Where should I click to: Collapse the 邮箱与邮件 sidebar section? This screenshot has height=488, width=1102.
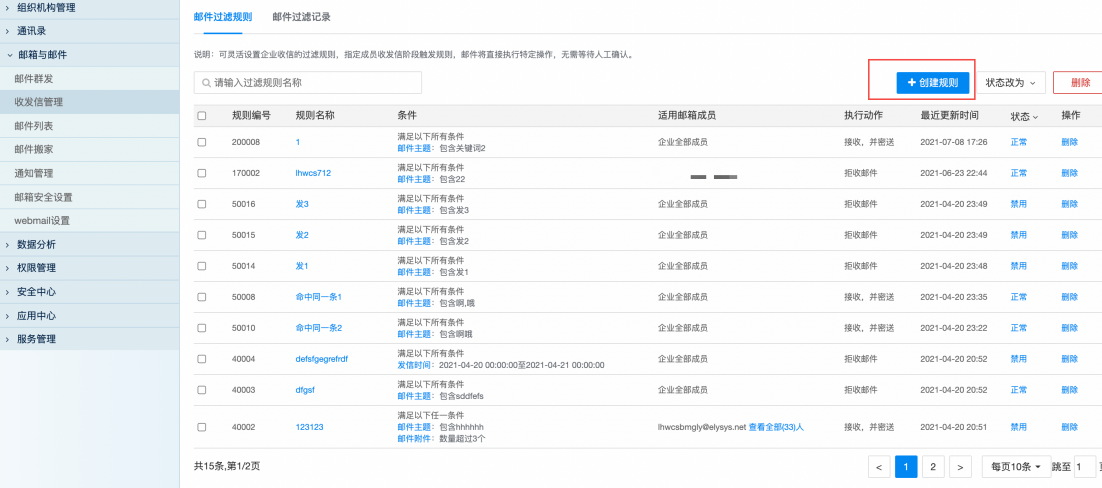42,55
